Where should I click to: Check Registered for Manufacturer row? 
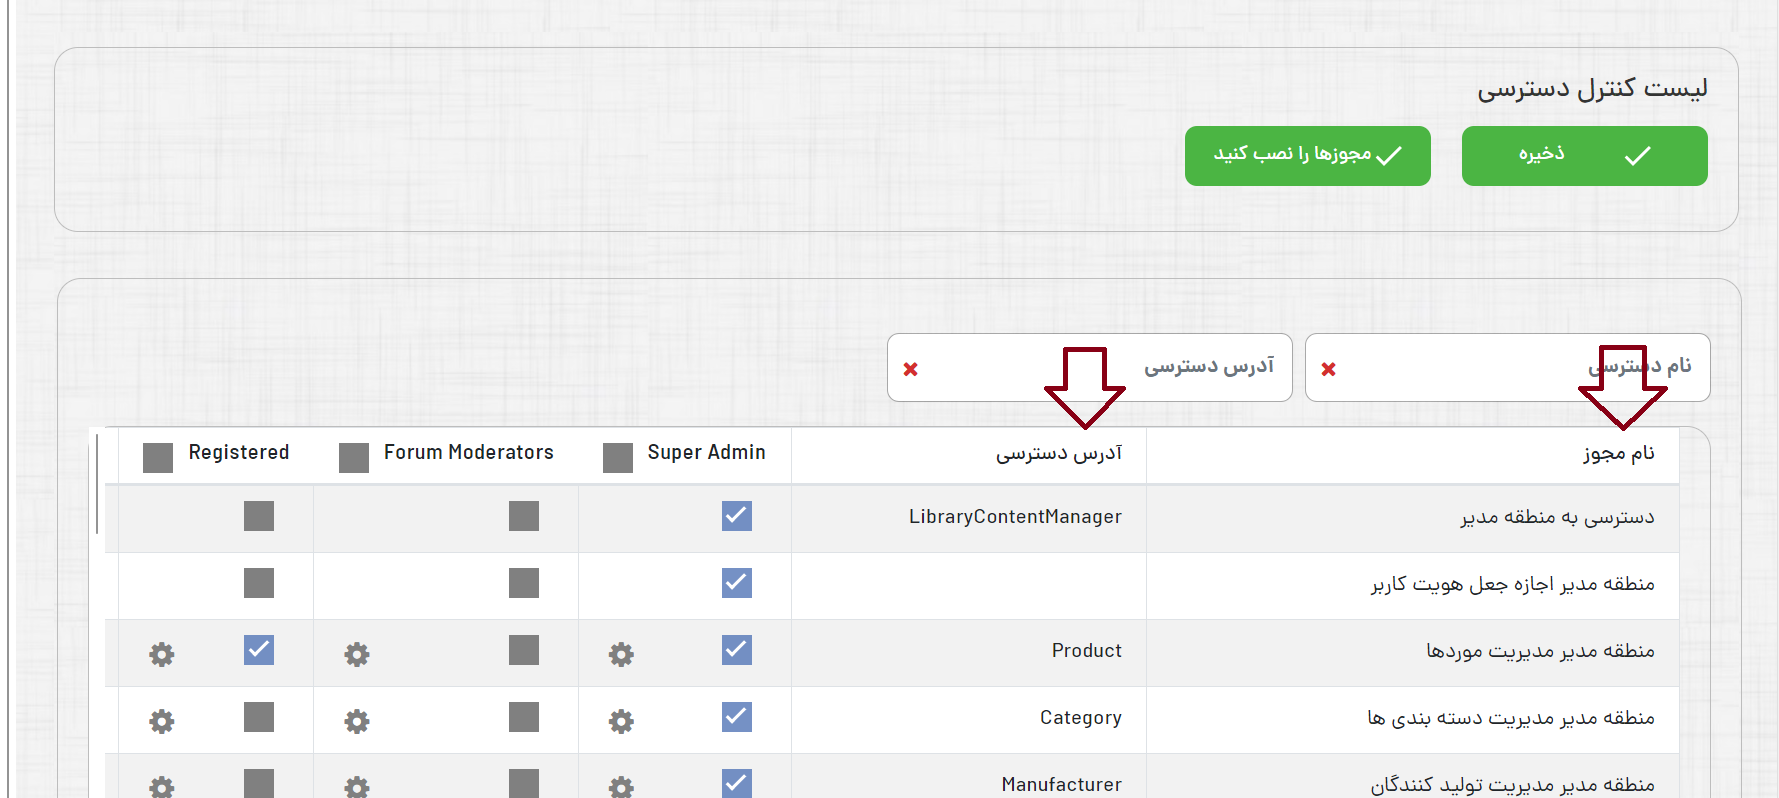click(x=259, y=783)
